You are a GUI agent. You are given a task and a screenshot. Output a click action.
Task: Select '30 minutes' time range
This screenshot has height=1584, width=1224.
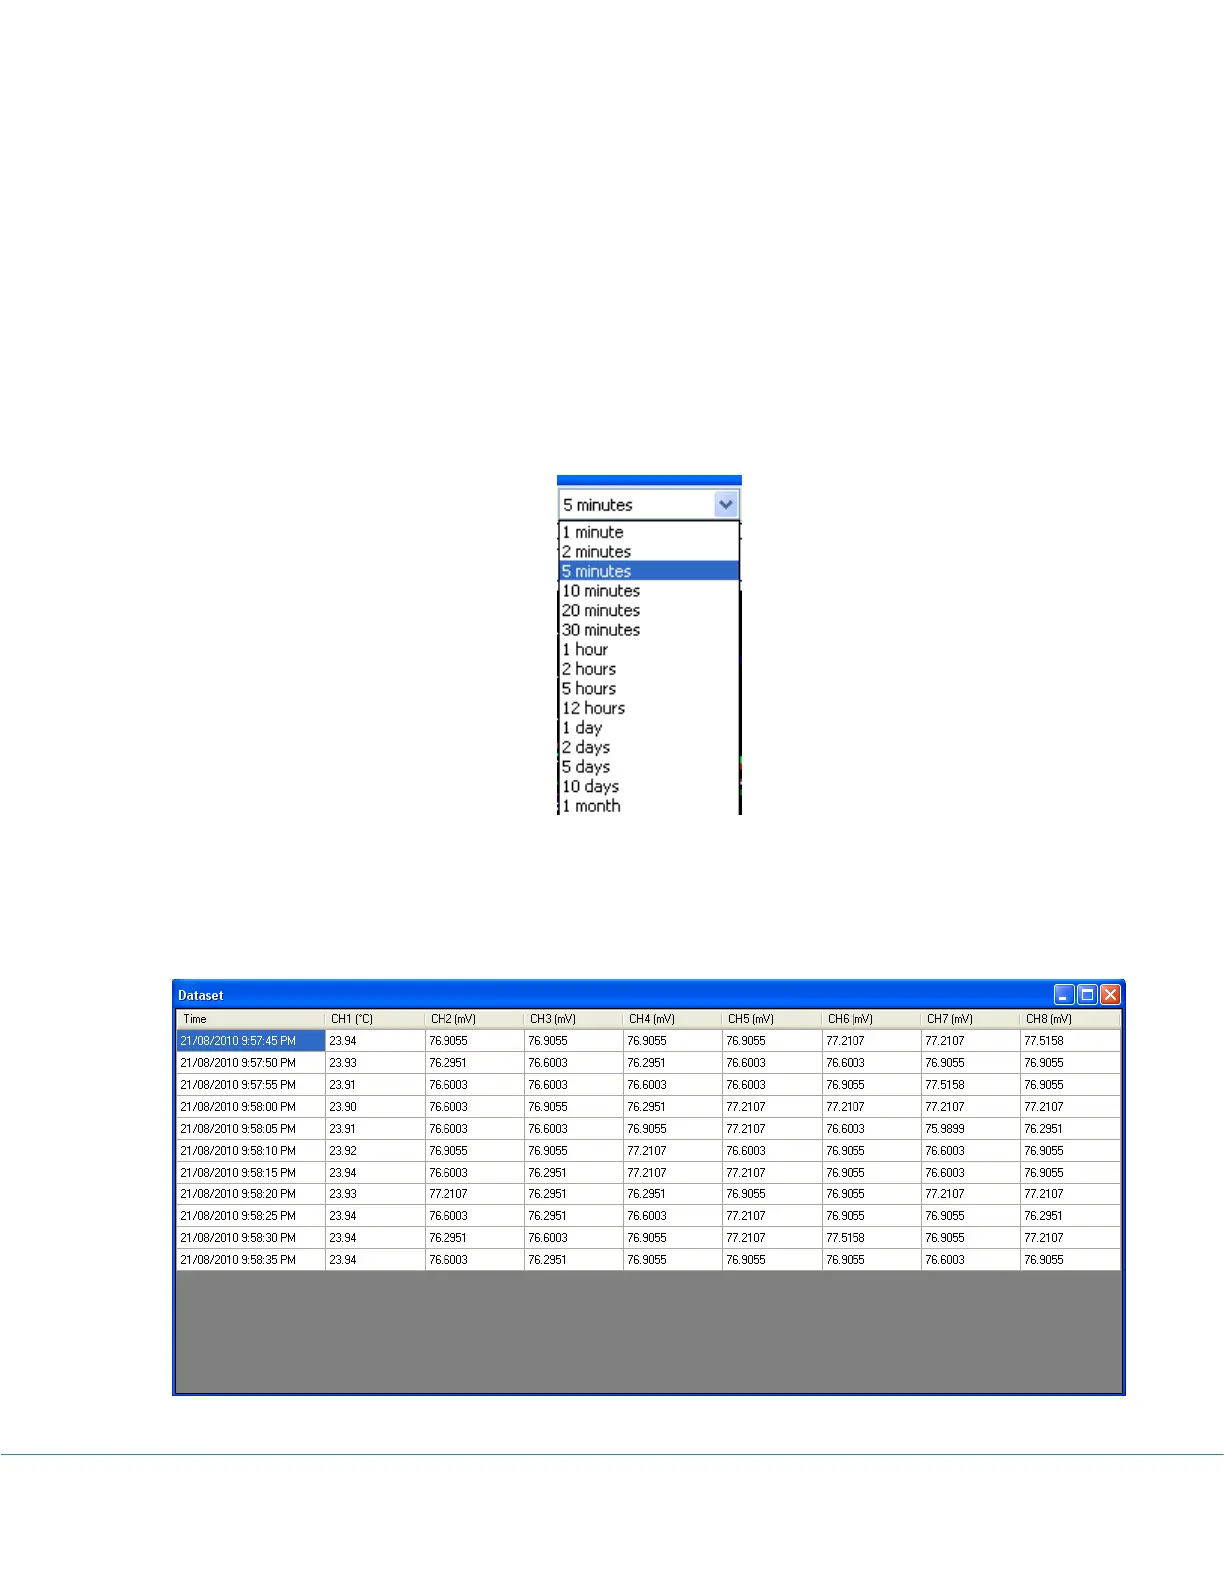(x=648, y=630)
